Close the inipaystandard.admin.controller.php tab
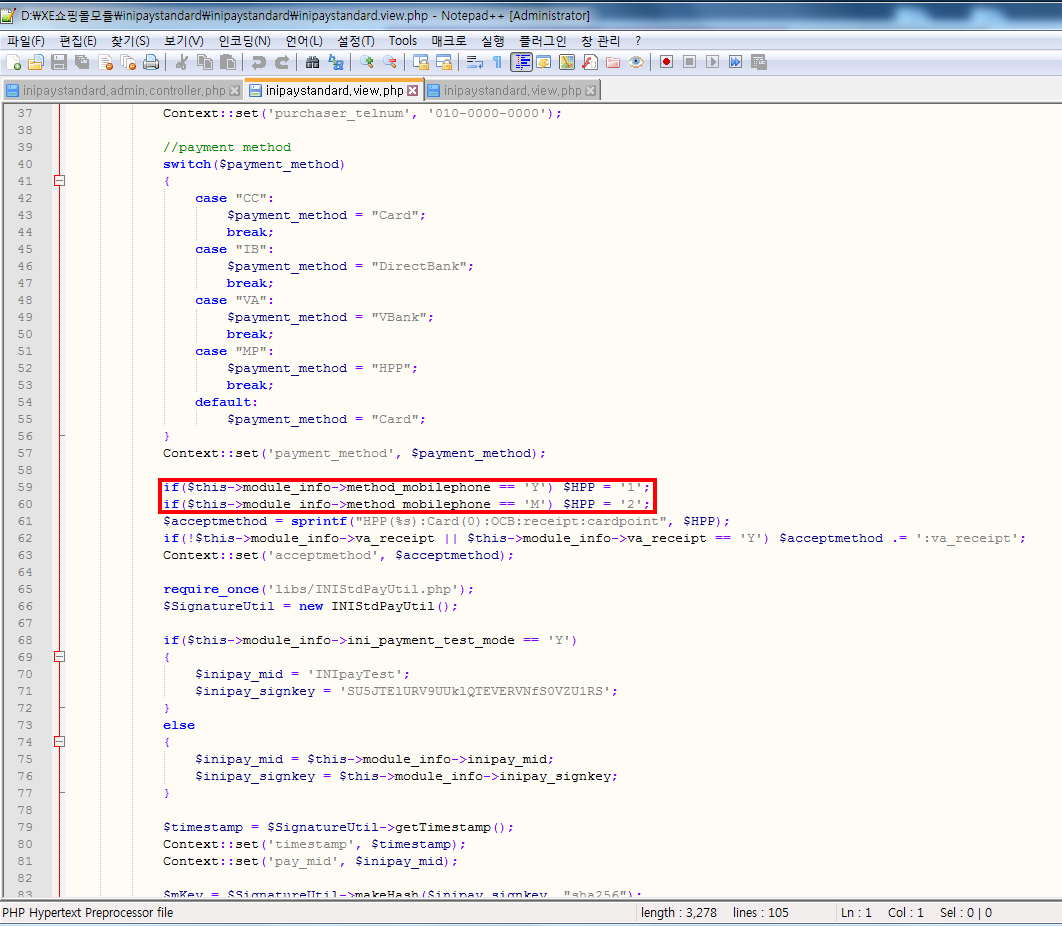The height and width of the screenshot is (926, 1062). [234, 91]
